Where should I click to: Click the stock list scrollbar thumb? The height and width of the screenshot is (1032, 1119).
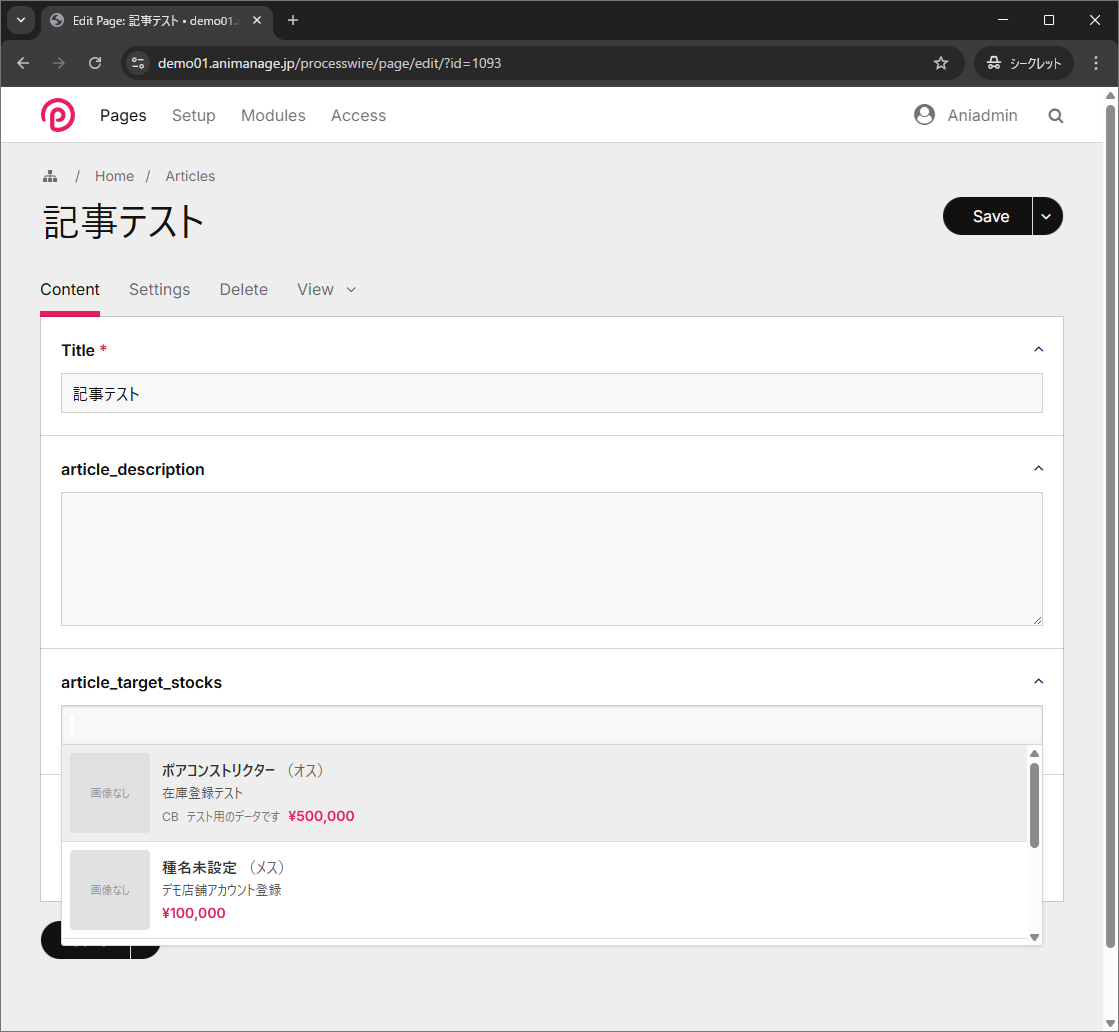point(1034,805)
